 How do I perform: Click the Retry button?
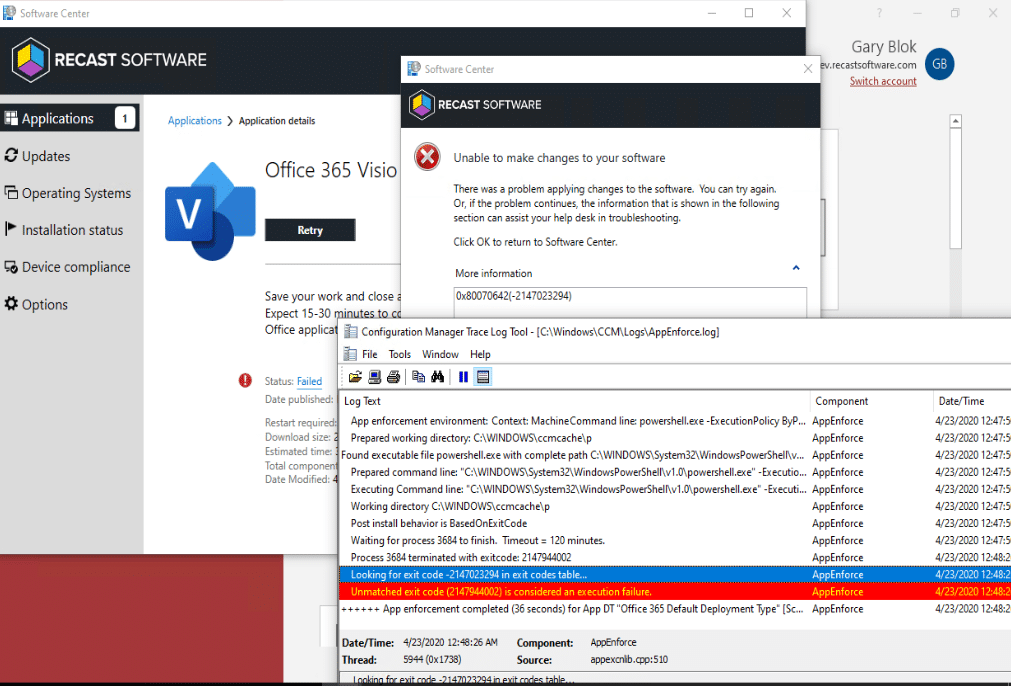pos(310,230)
